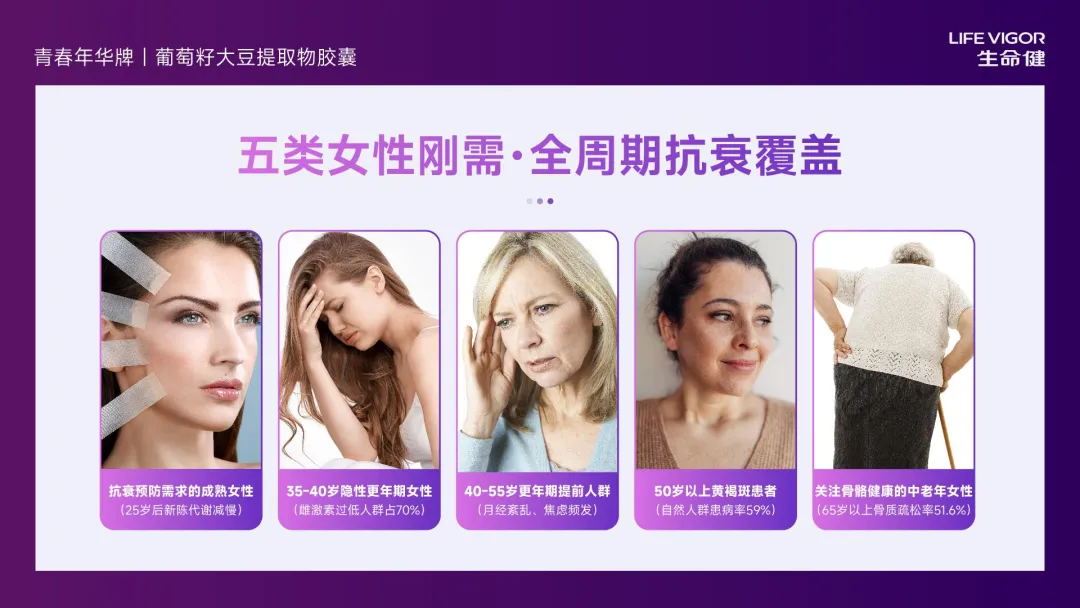Click the LIFE VIGOR logo text
The width and height of the screenshot is (1080, 608).
pyautogui.click(x=997, y=39)
